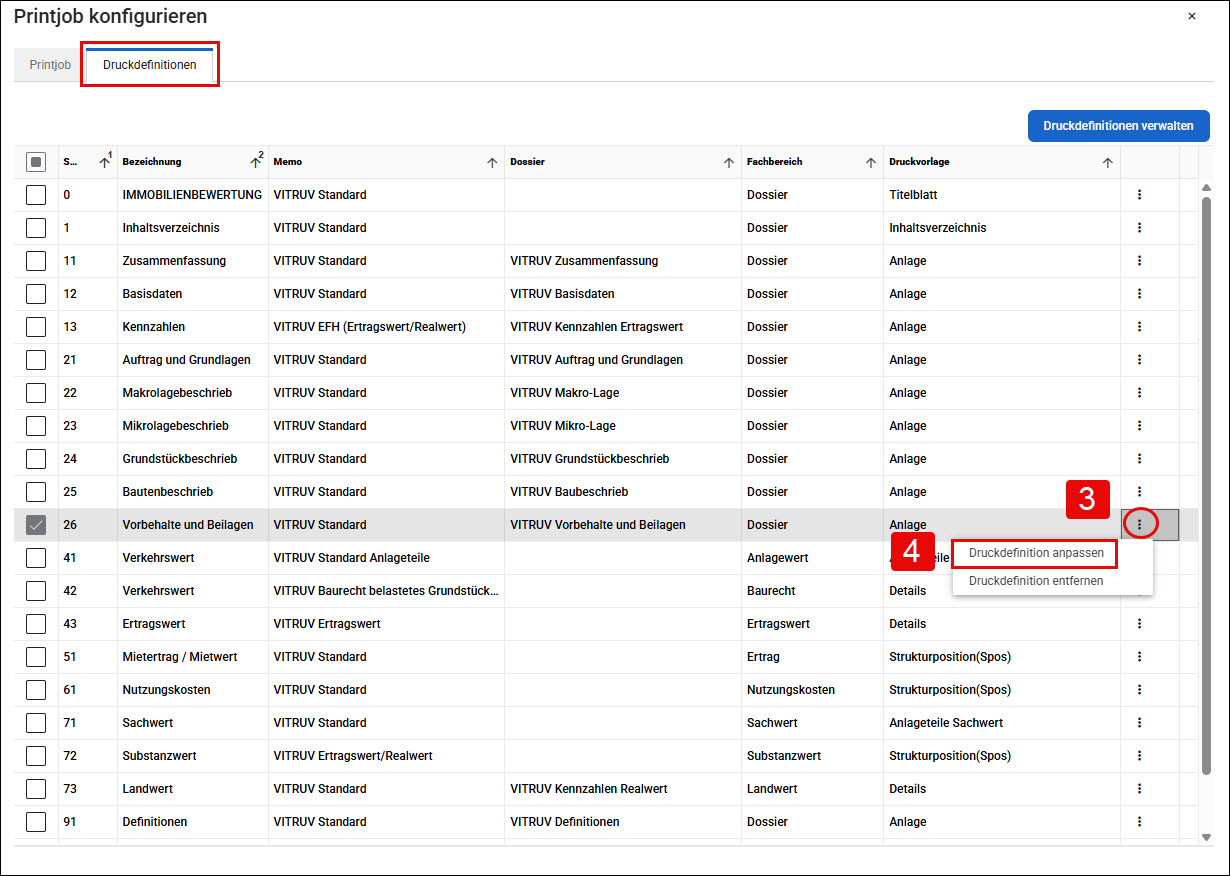The image size is (1230, 876).
Task: Open the three-dot menu for Mietertrag / Mietwert row
Action: point(1139,657)
